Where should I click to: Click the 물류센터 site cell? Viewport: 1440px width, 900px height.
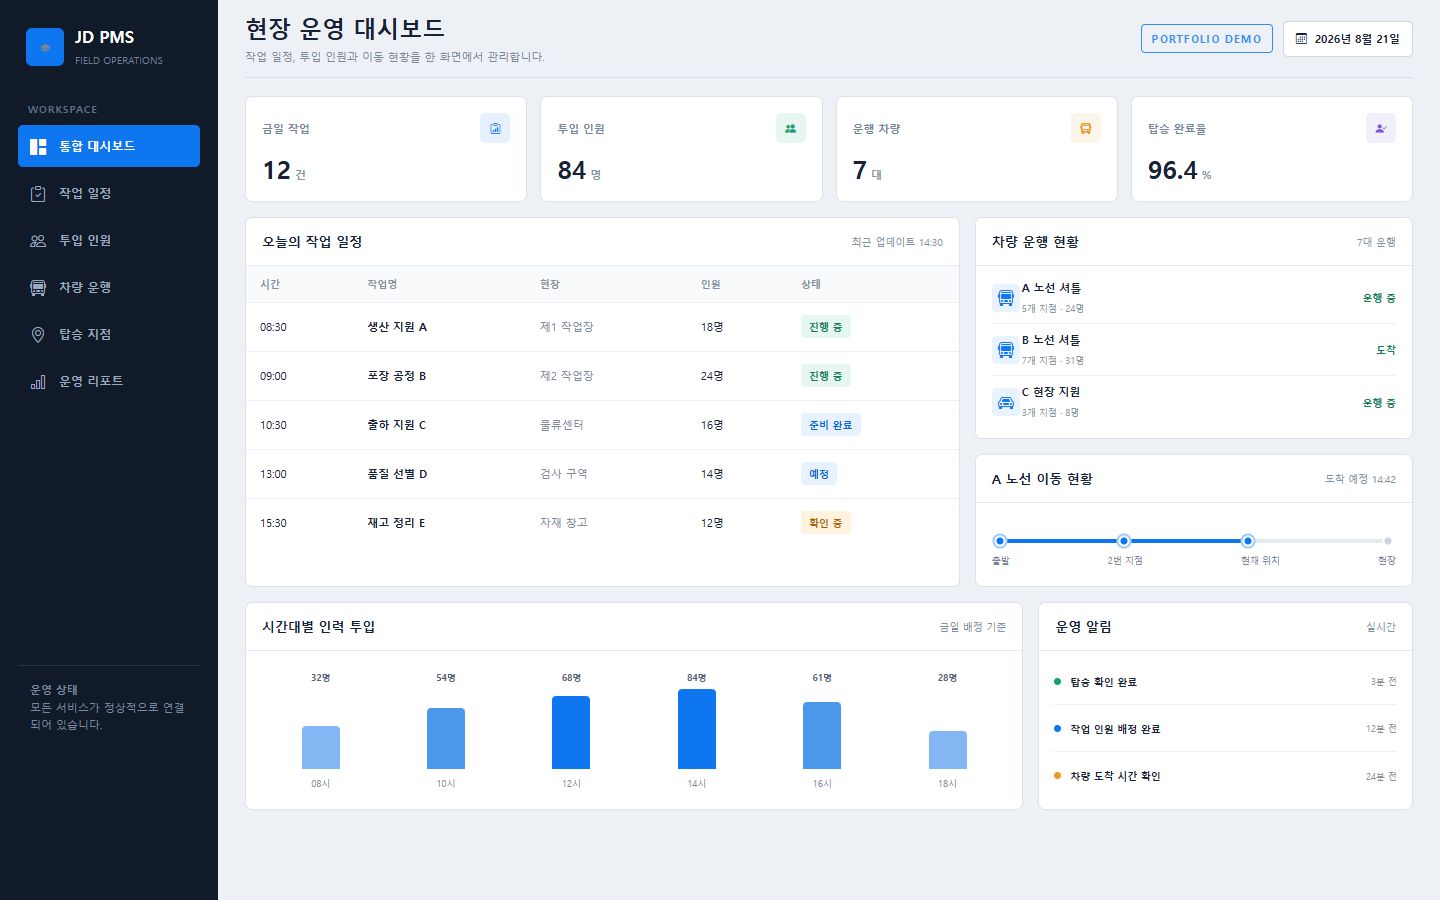pos(562,425)
